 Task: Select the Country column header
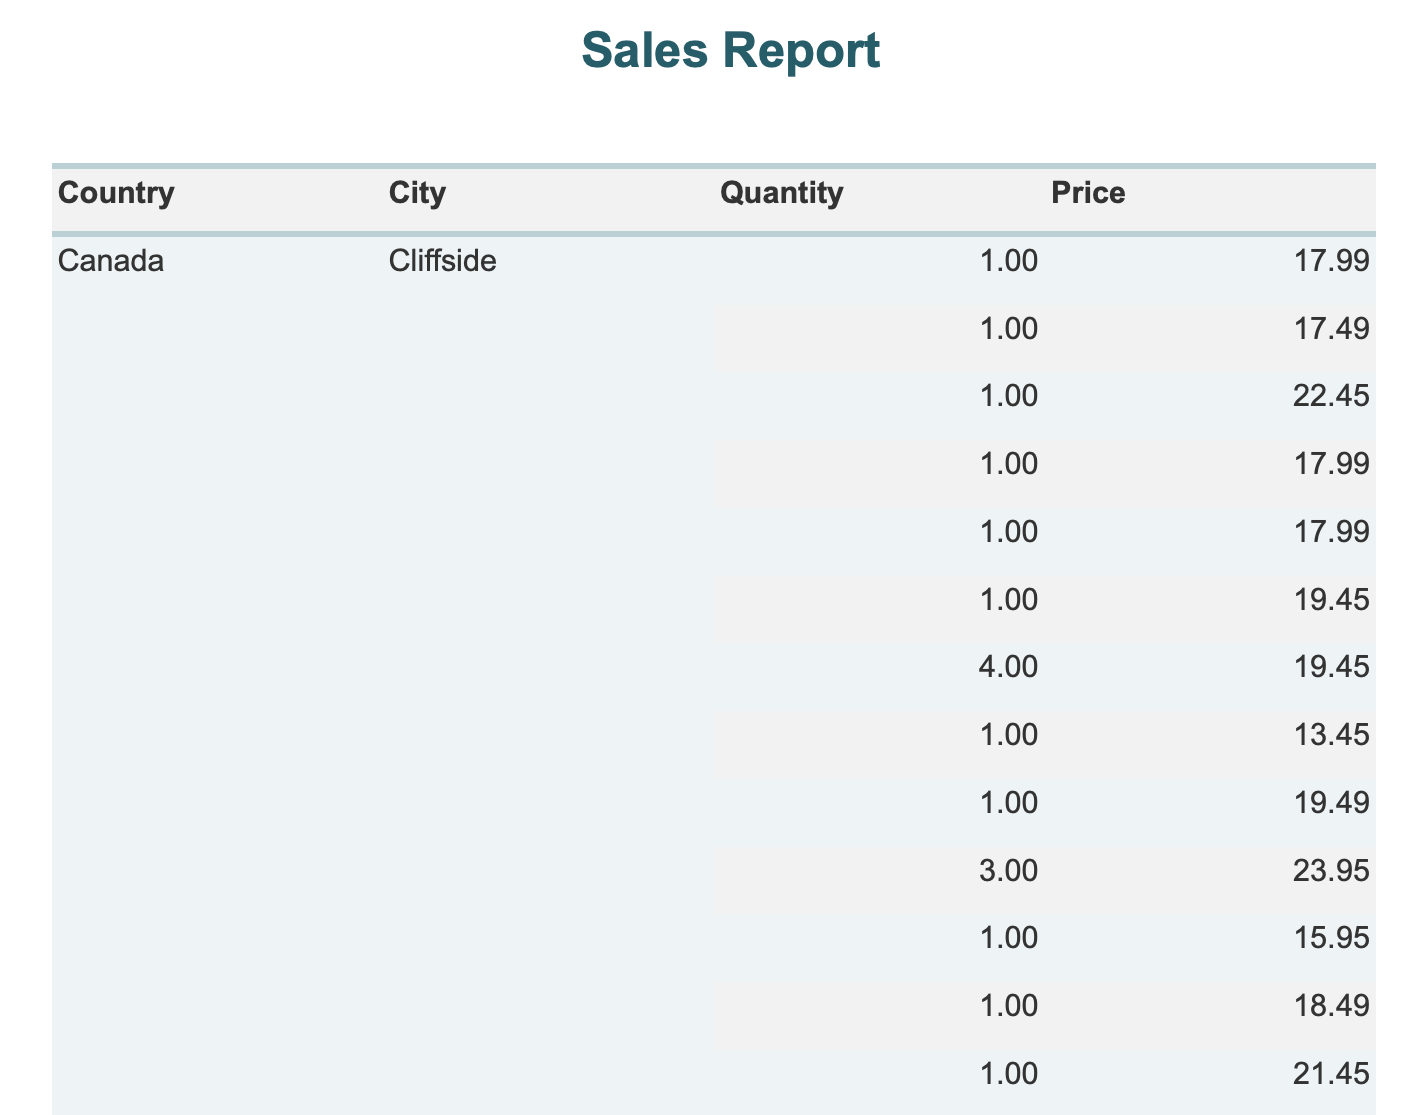(x=116, y=192)
